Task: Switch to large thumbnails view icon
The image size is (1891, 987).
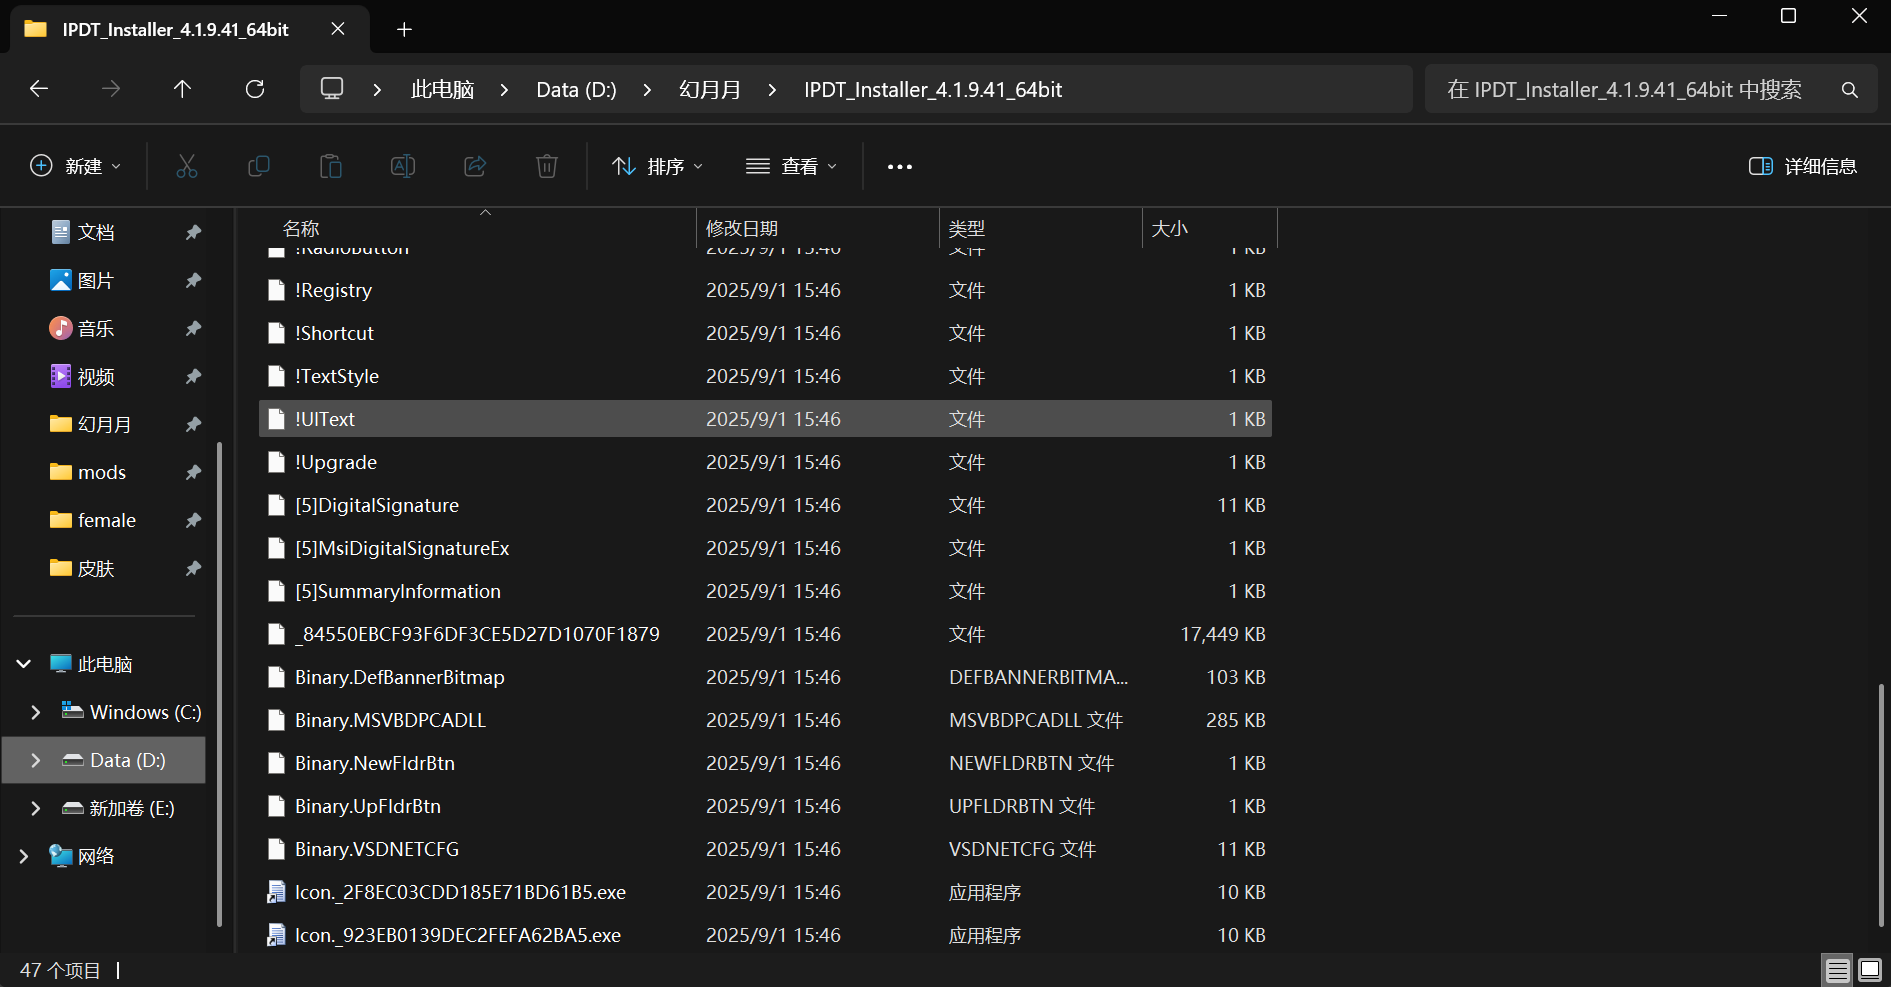Action: point(1870,970)
